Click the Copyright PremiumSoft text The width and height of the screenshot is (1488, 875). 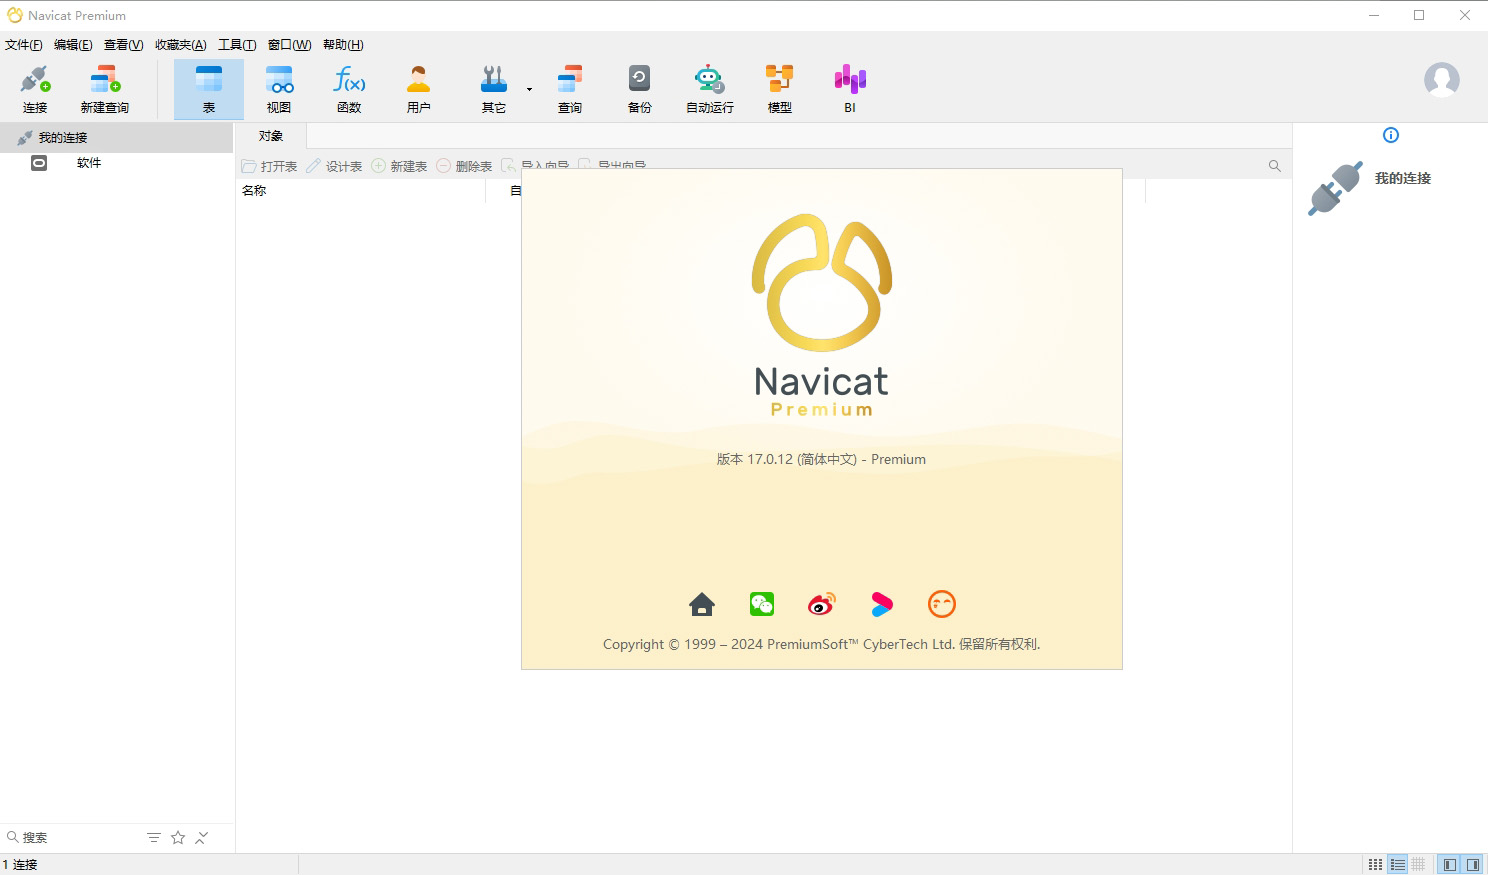click(x=821, y=645)
